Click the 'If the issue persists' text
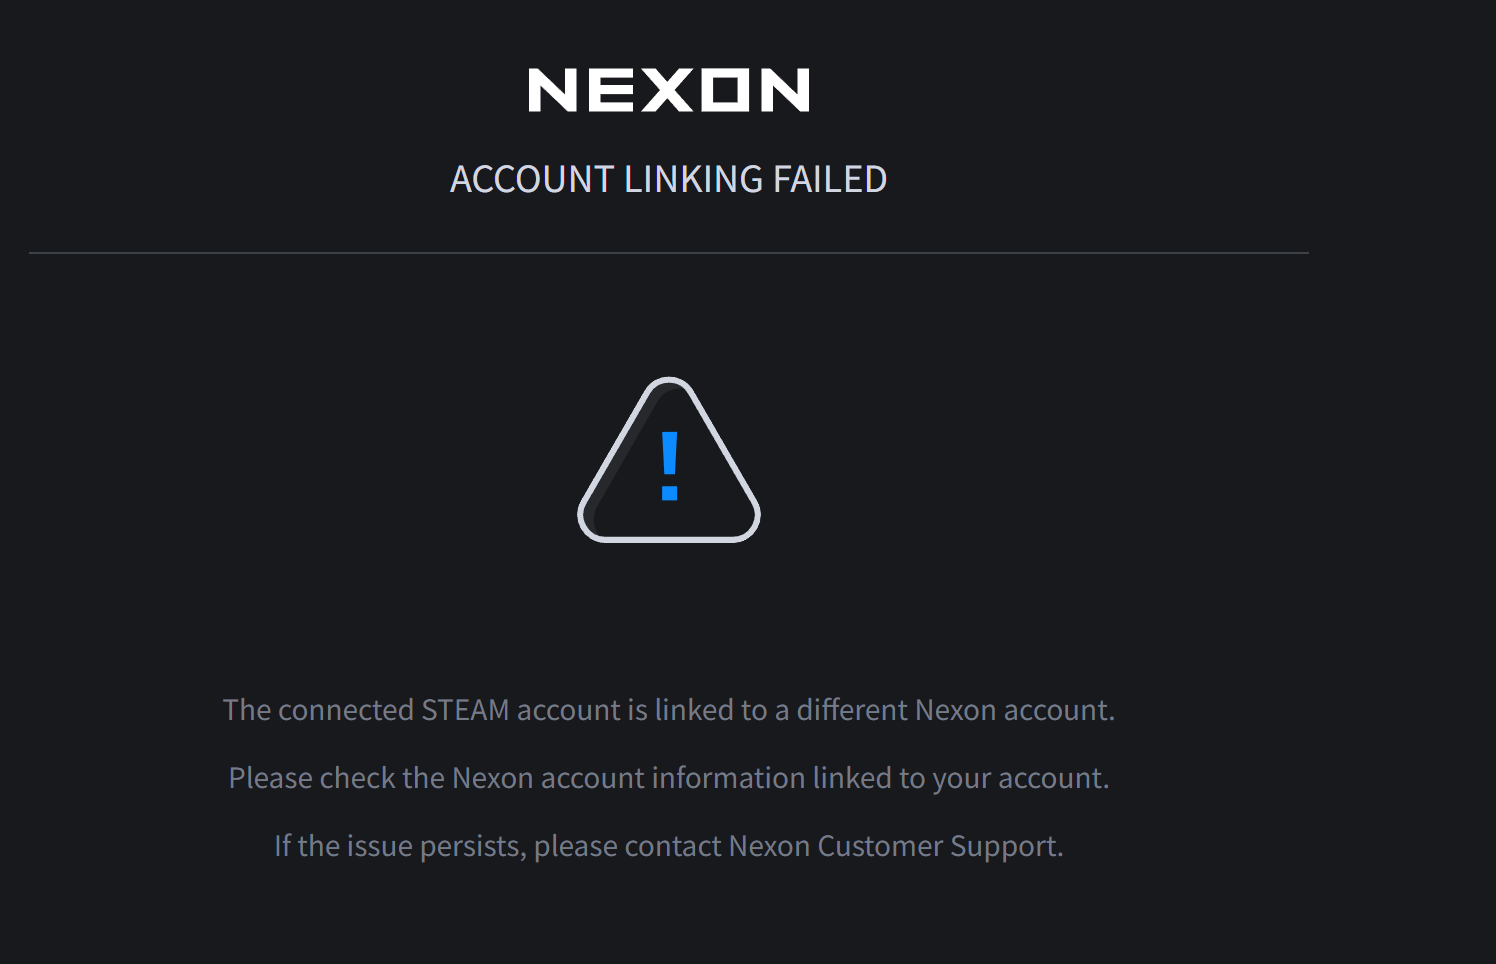Screen dimensions: 1496x964 click(398, 846)
